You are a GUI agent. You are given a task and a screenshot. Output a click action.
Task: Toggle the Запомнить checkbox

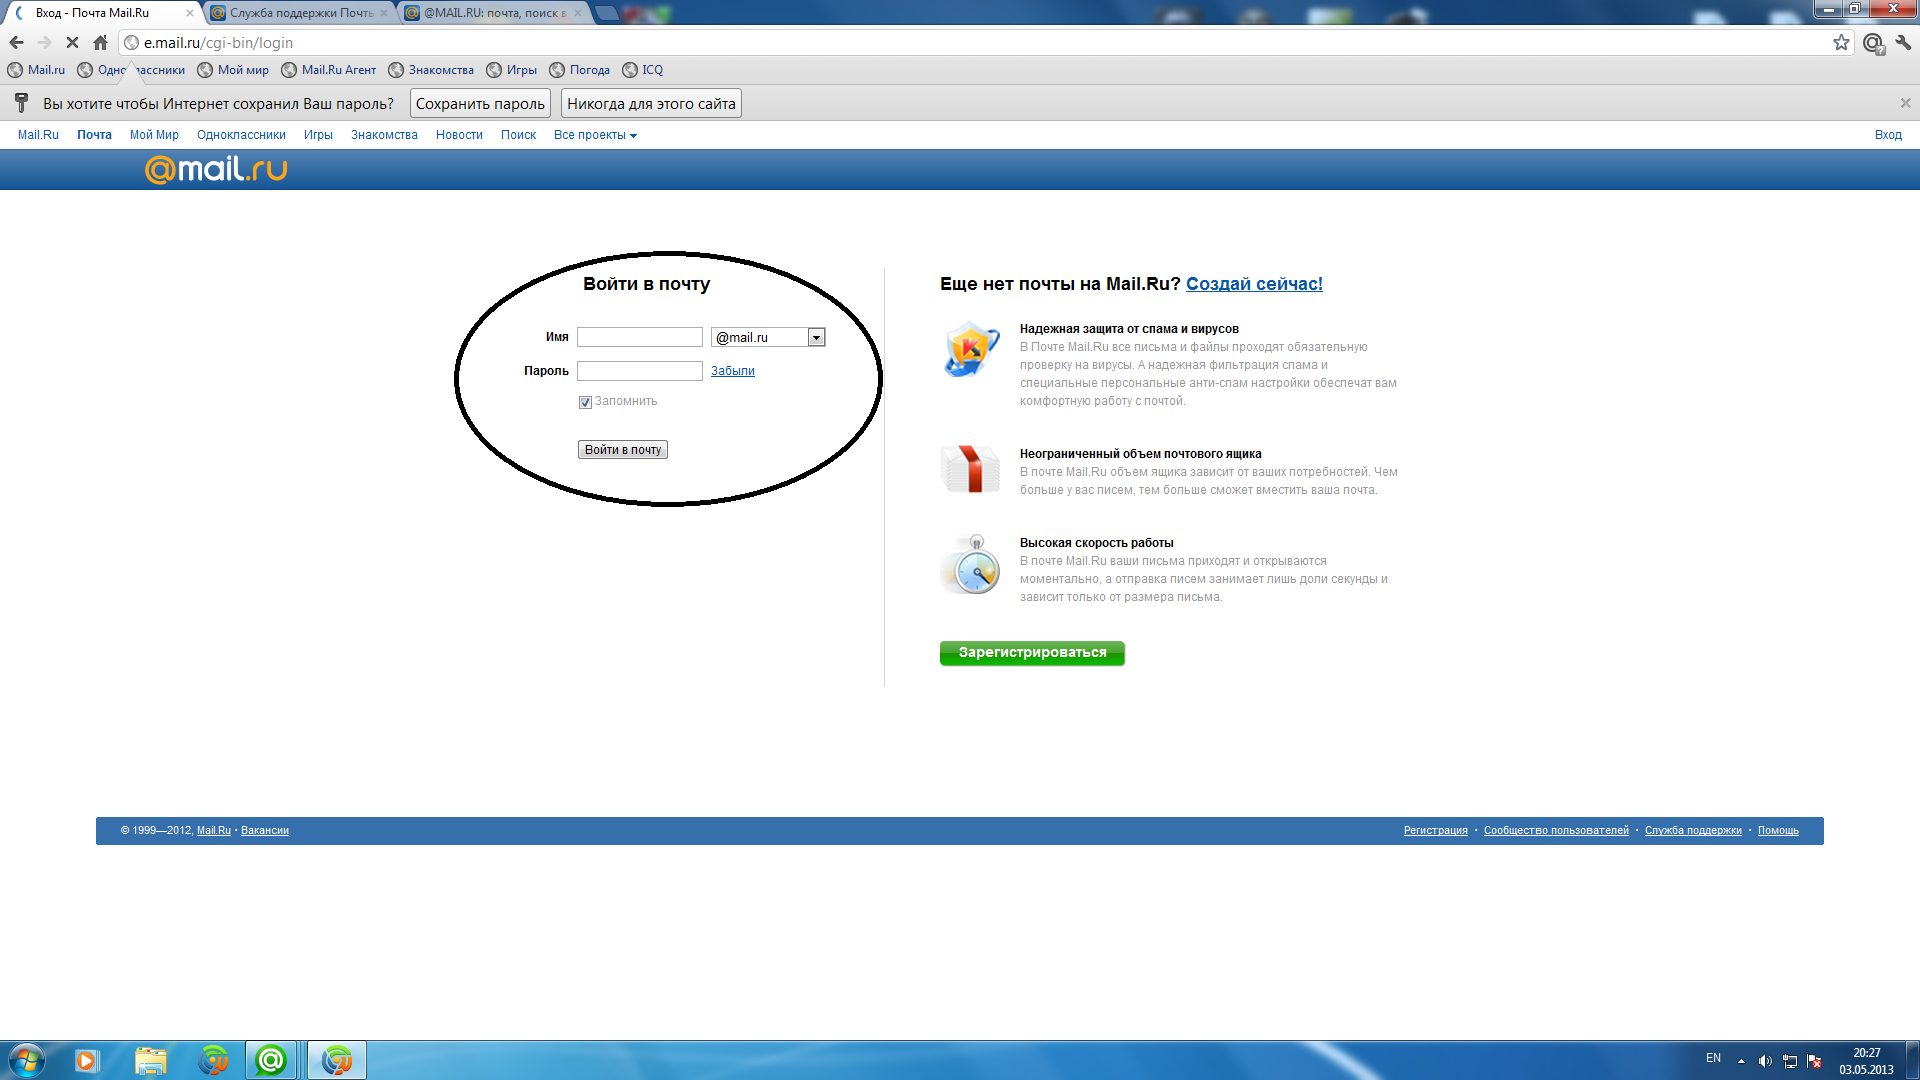pos(585,402)
